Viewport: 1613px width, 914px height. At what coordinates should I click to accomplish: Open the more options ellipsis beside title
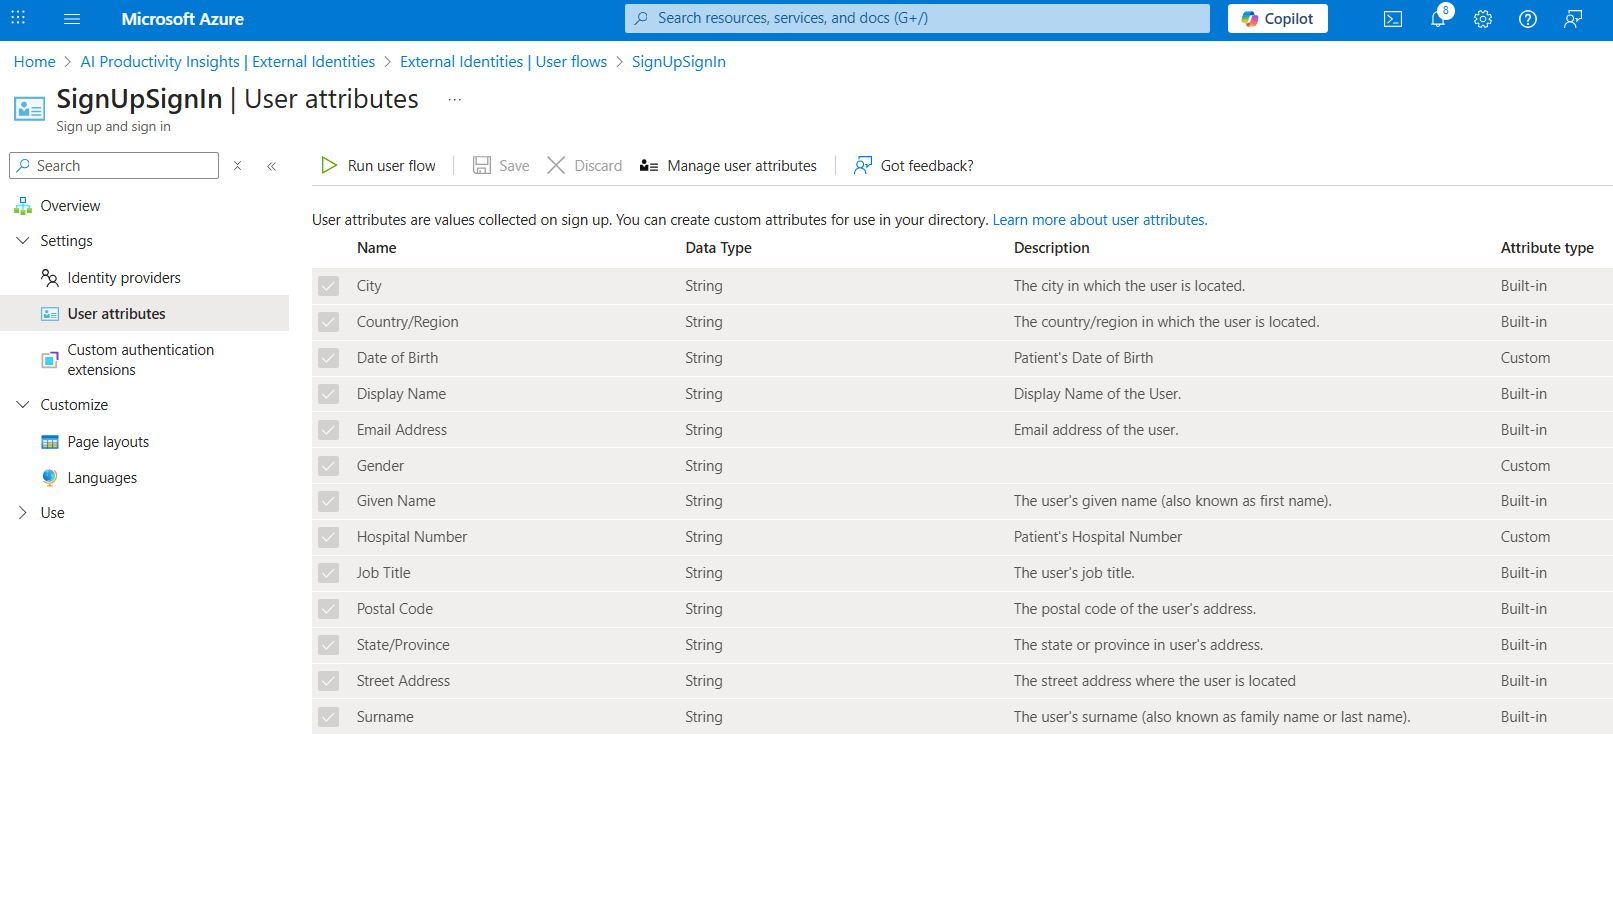point(455,100)
